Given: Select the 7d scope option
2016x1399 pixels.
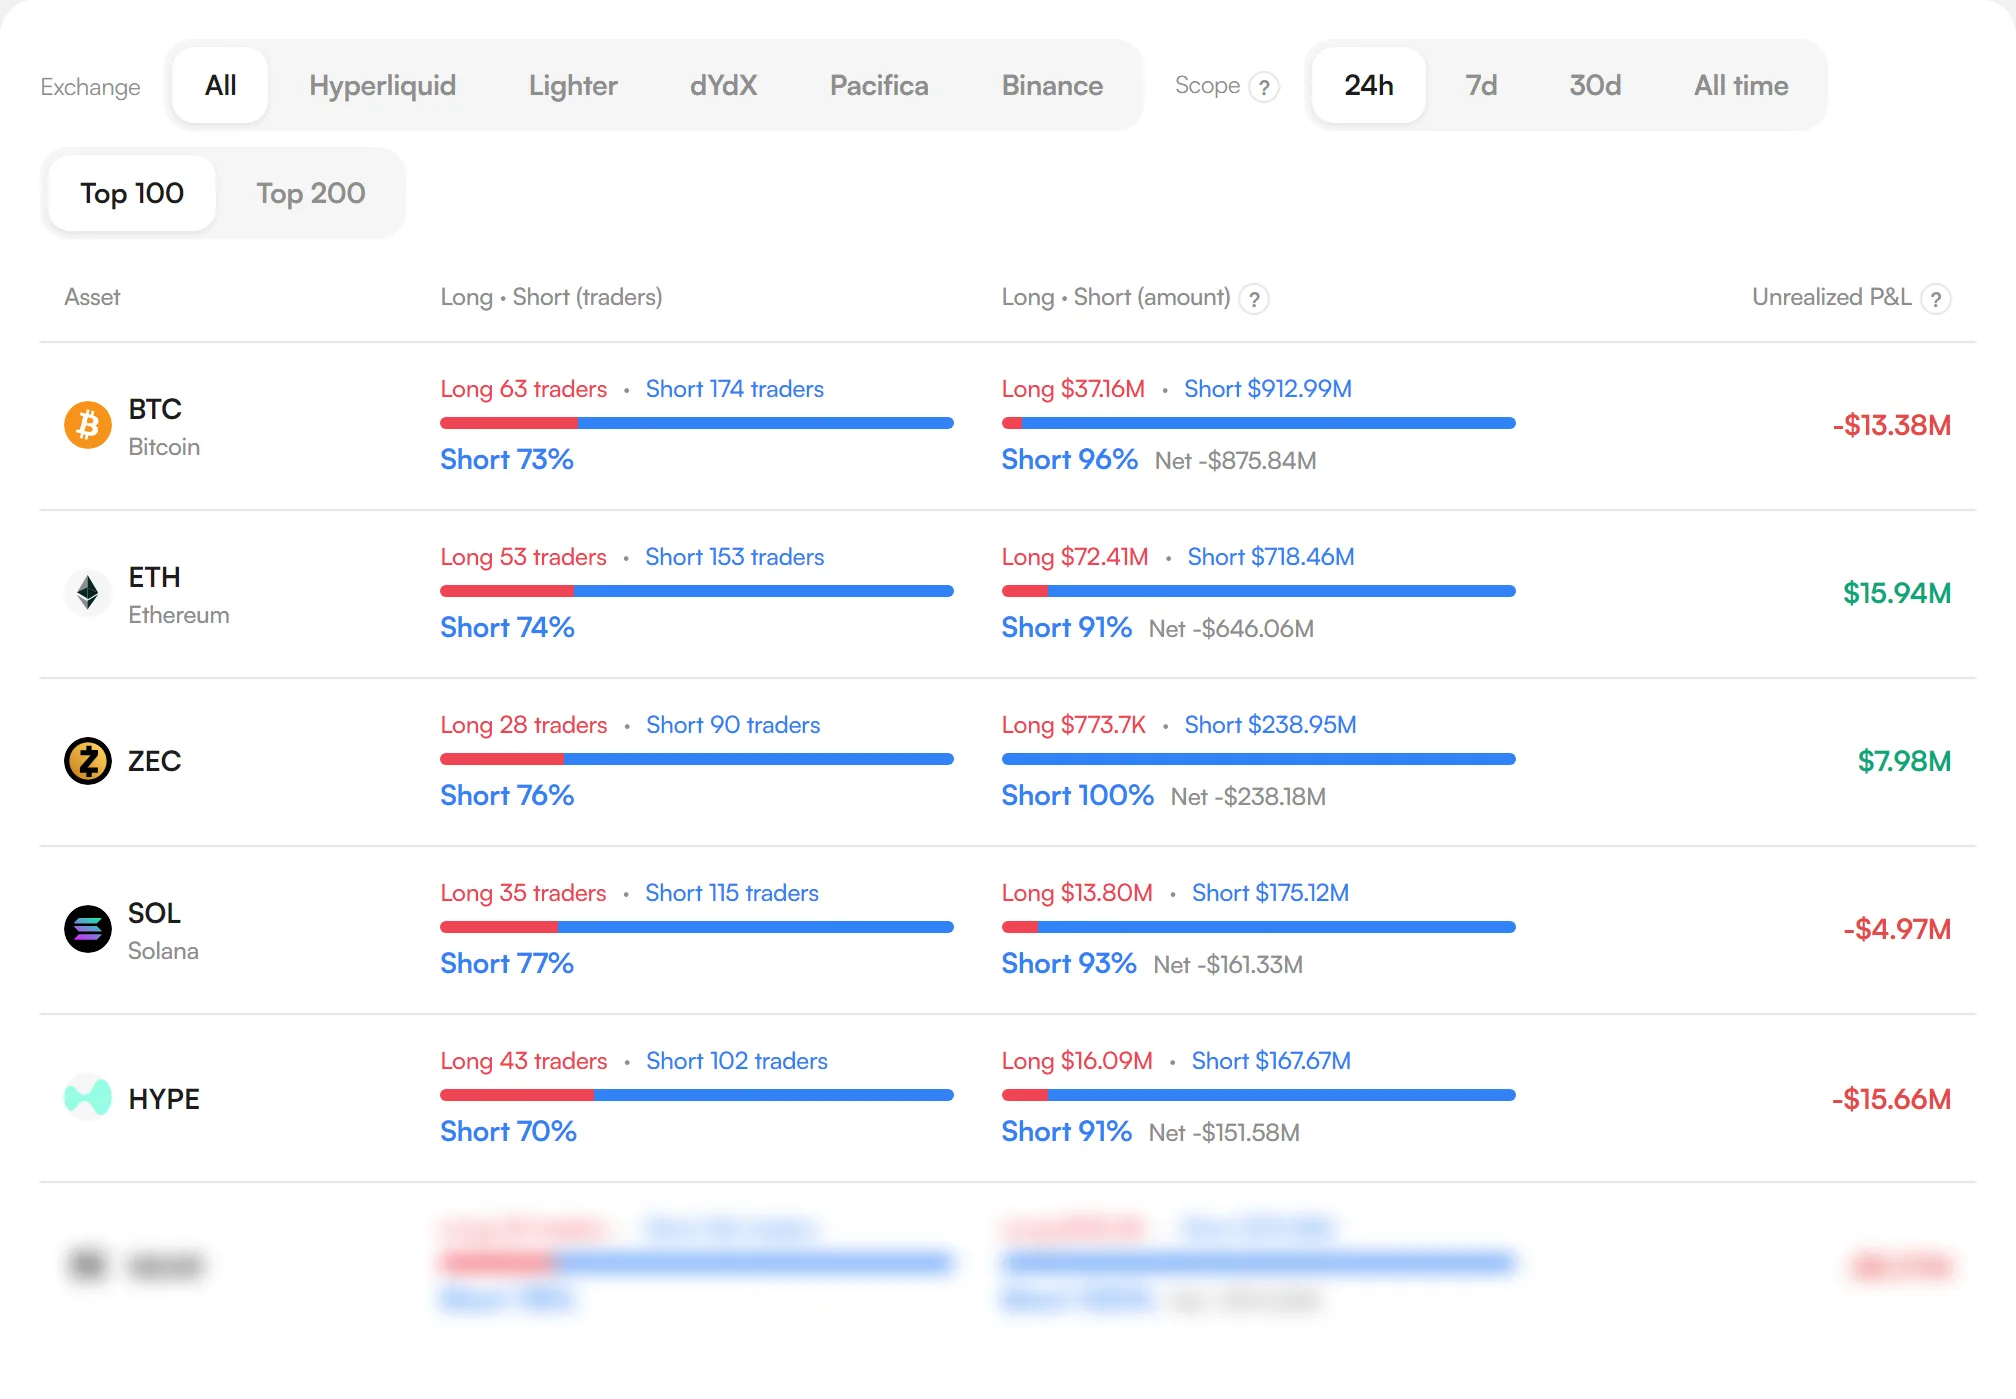Looking at the screenshot, I should pos(1481,85).
